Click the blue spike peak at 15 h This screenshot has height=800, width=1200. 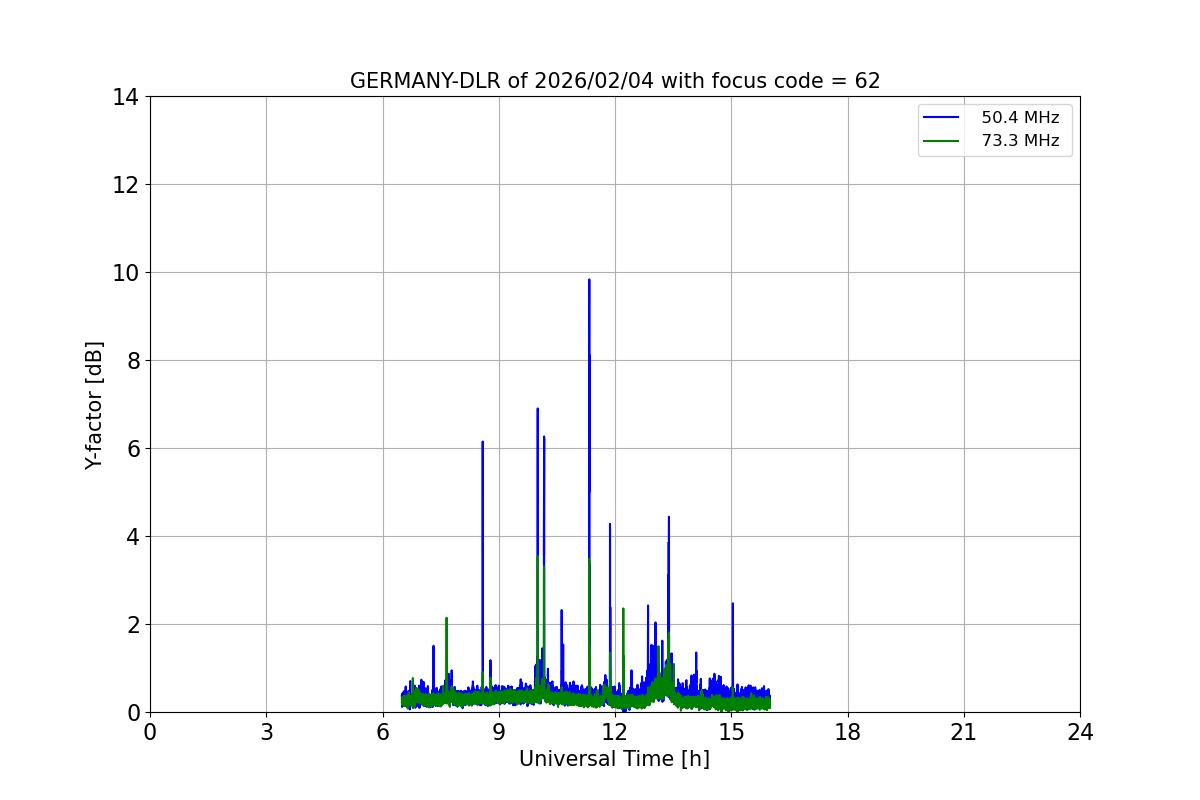732,604
